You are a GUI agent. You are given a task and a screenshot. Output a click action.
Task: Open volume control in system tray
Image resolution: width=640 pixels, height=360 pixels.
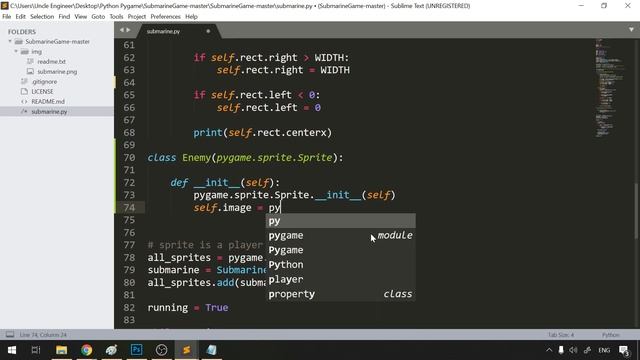click(573, 350)
